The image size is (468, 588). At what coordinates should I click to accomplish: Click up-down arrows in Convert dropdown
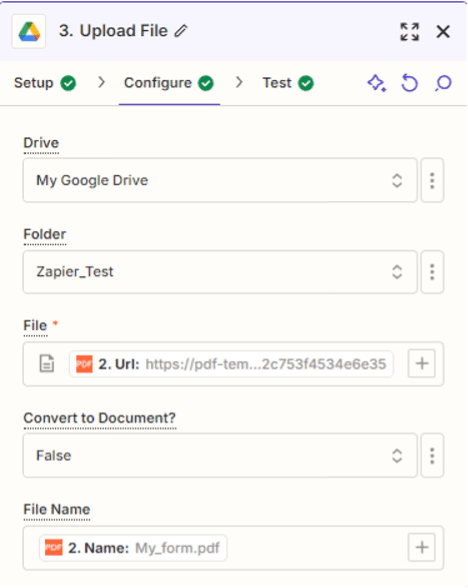397,456
